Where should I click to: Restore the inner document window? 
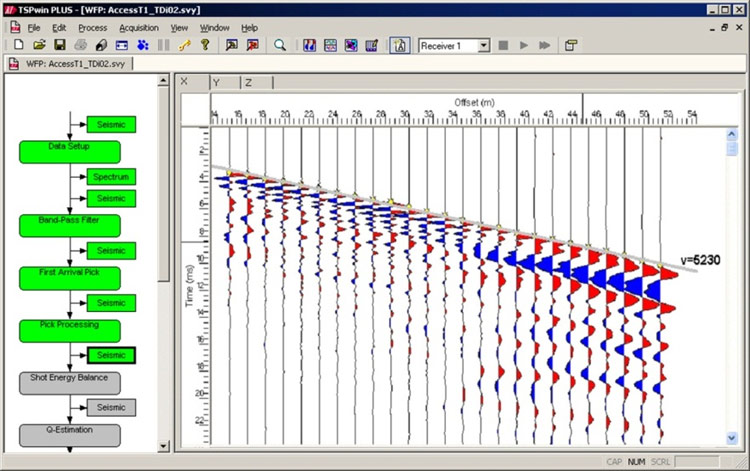pyautogui.click(x=725, y=28)
